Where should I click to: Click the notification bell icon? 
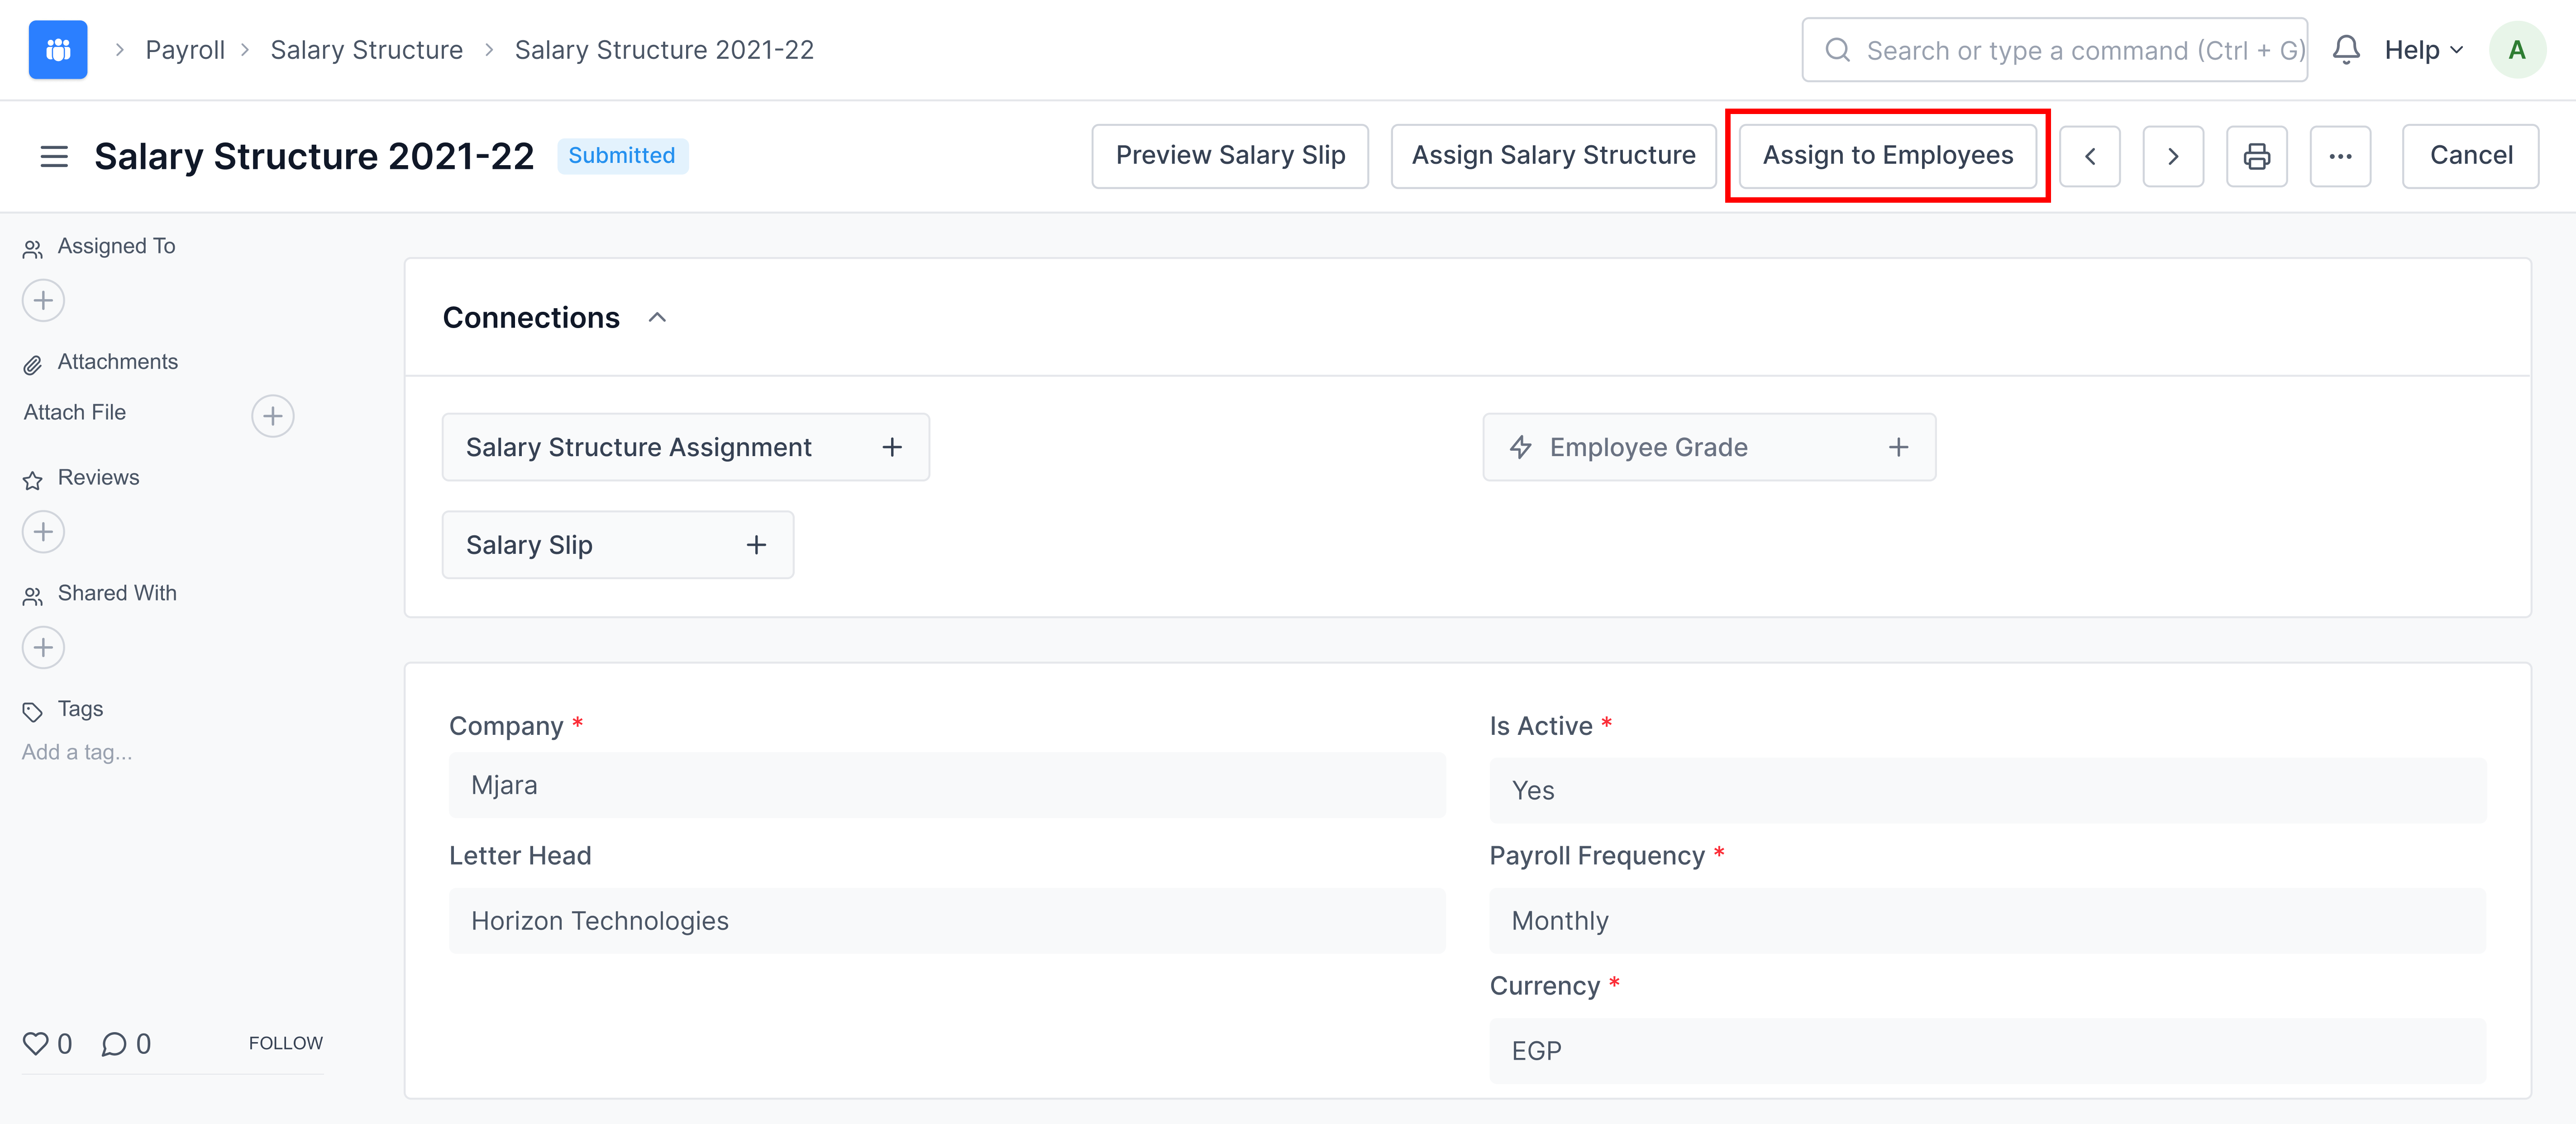tap(2346, 49)
